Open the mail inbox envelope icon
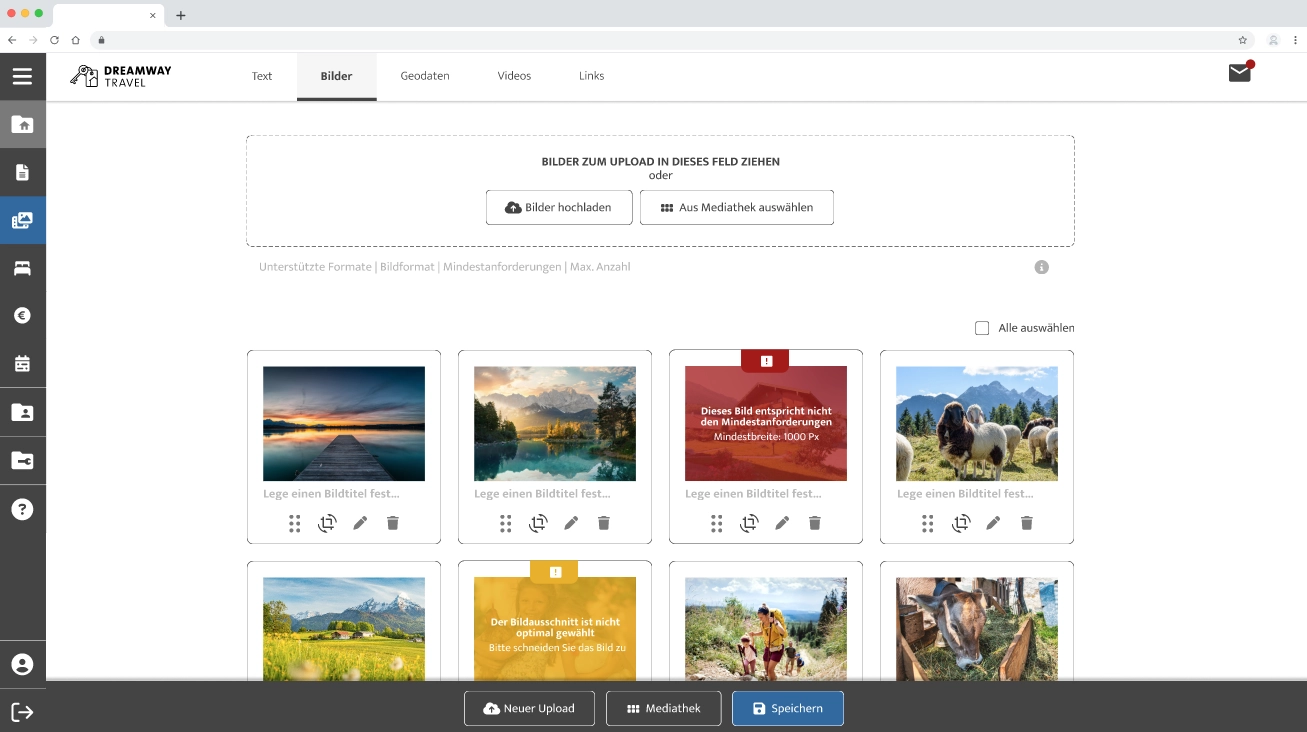1307x732 pixels. [x=1240, y=73]
